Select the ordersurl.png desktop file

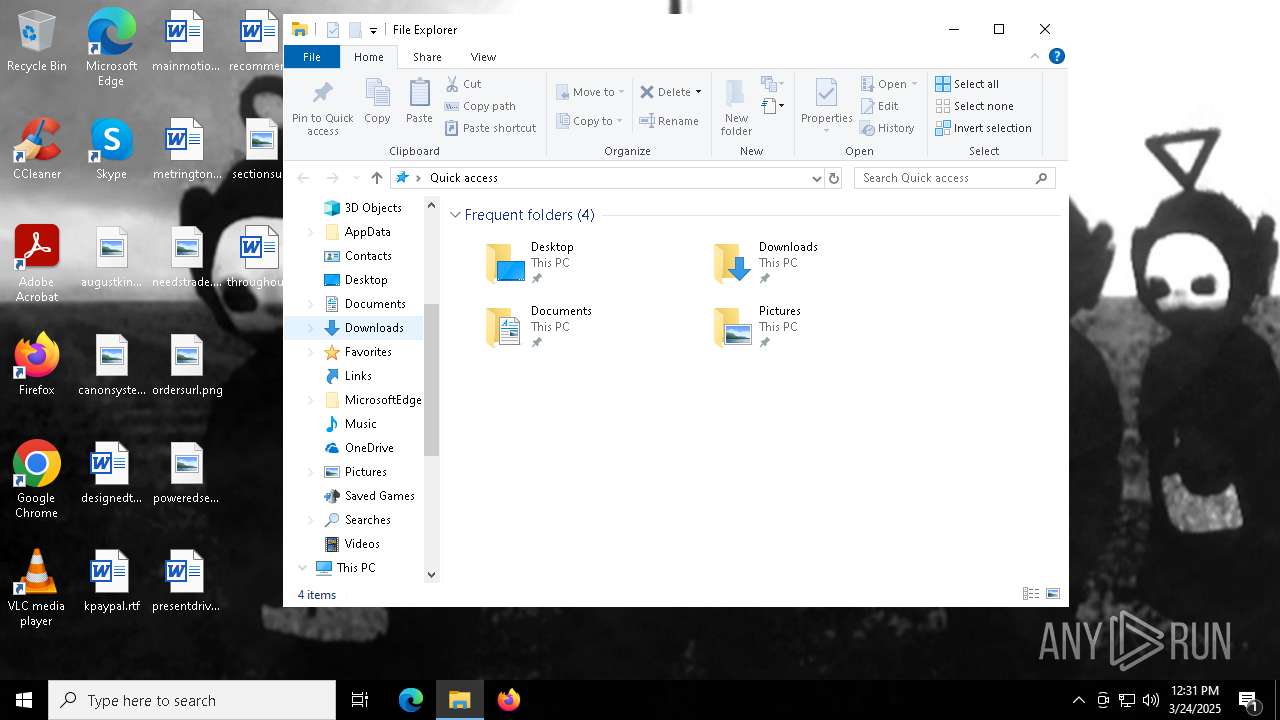(187, 365)
